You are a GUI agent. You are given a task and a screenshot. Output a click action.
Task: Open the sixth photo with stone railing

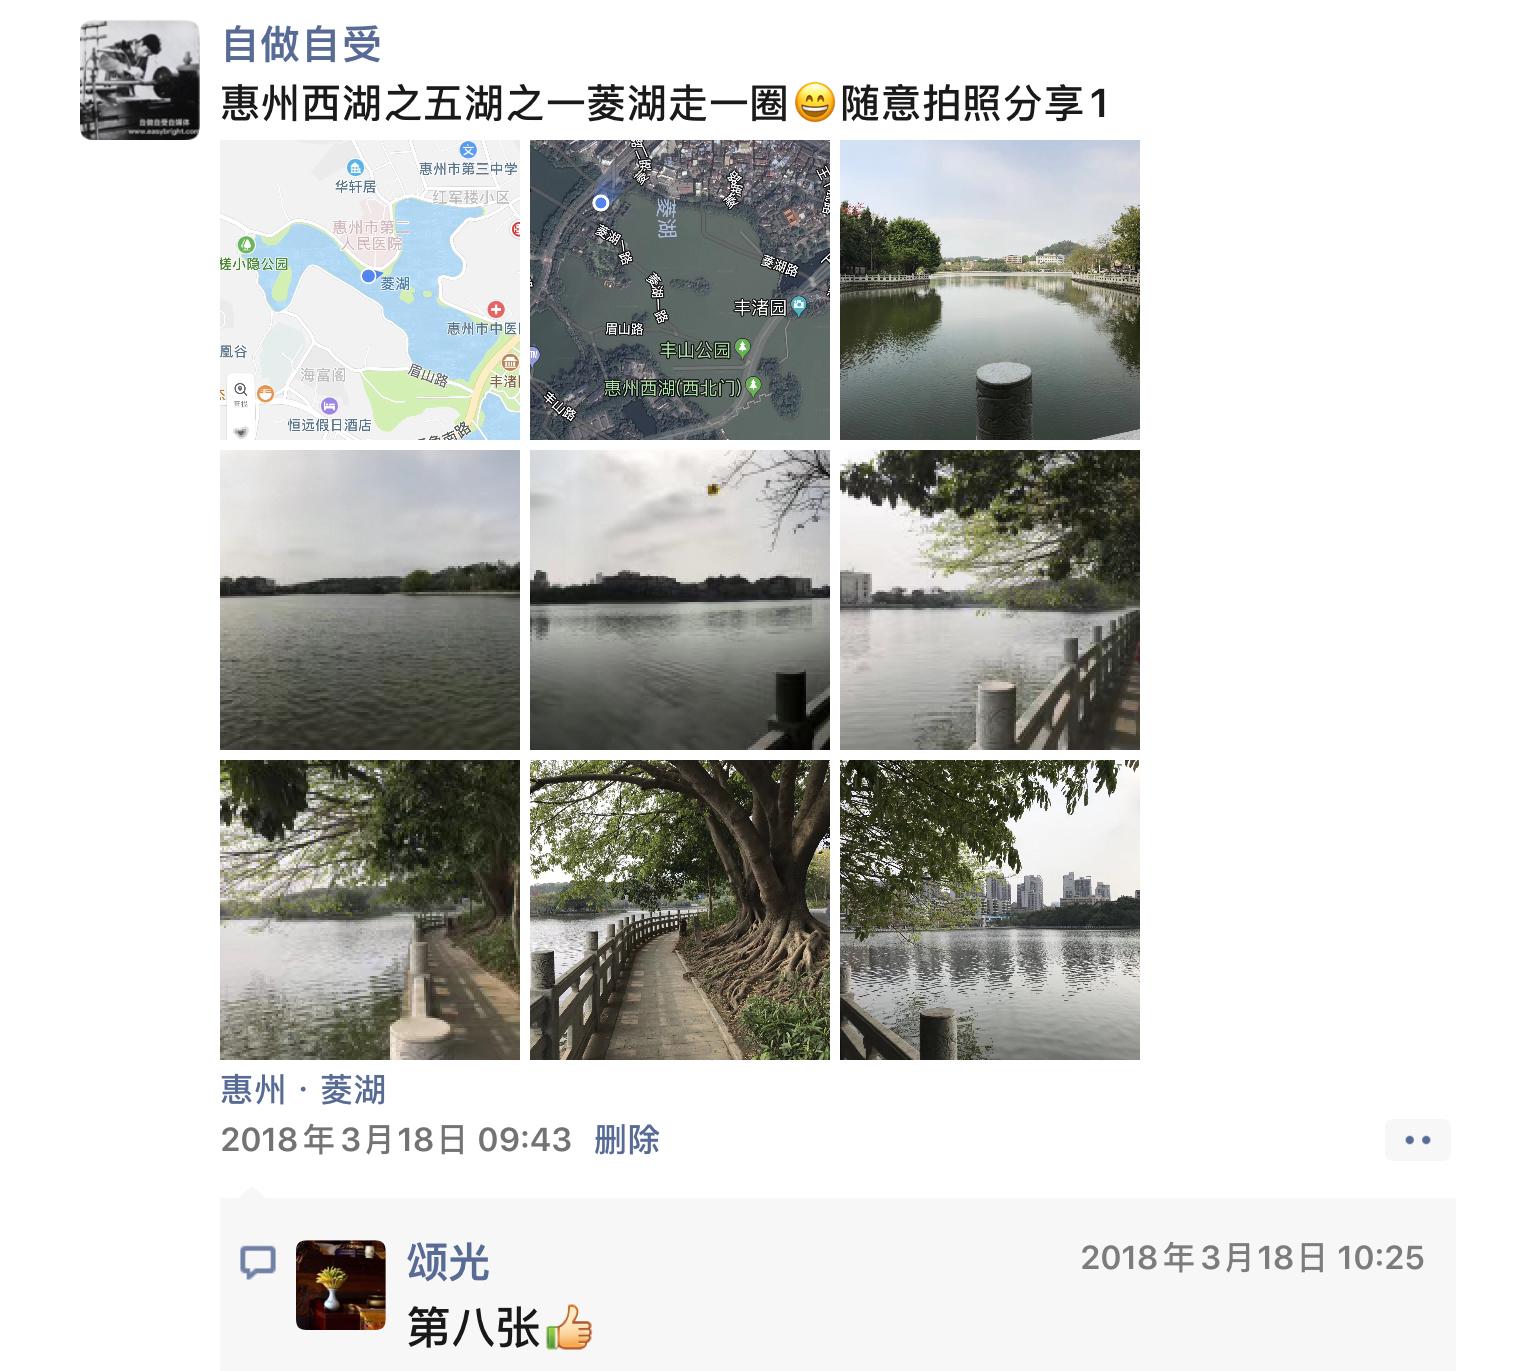tap(990, 600)
